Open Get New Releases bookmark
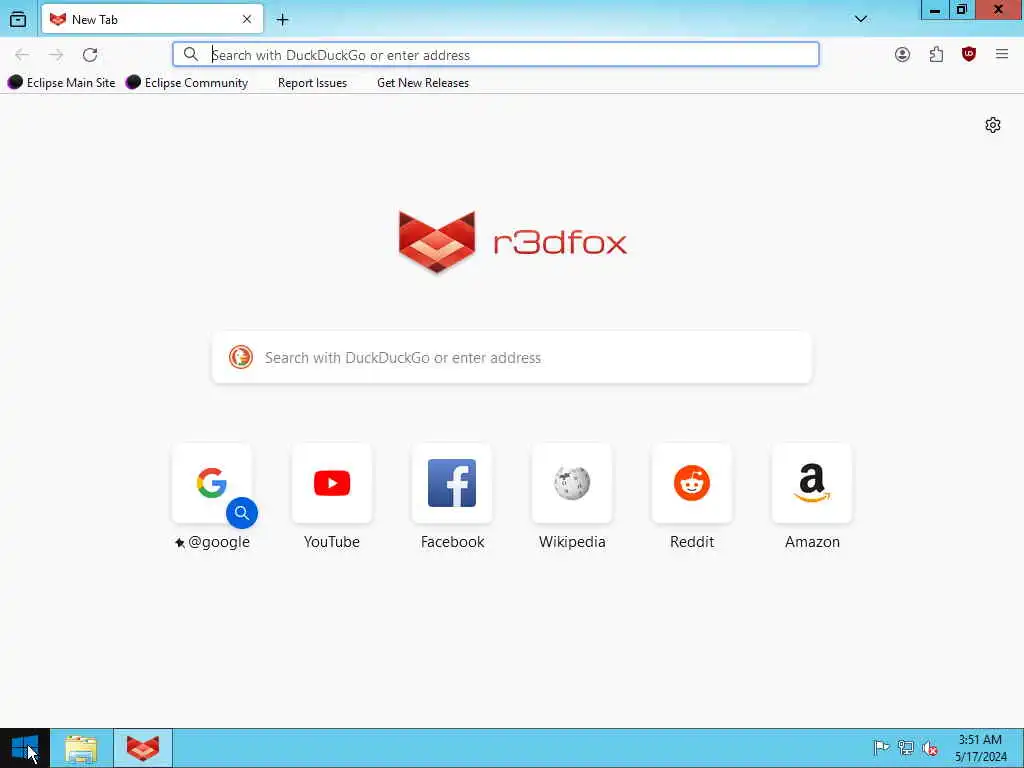1024x768 pixels. click(x=423, y=83)
